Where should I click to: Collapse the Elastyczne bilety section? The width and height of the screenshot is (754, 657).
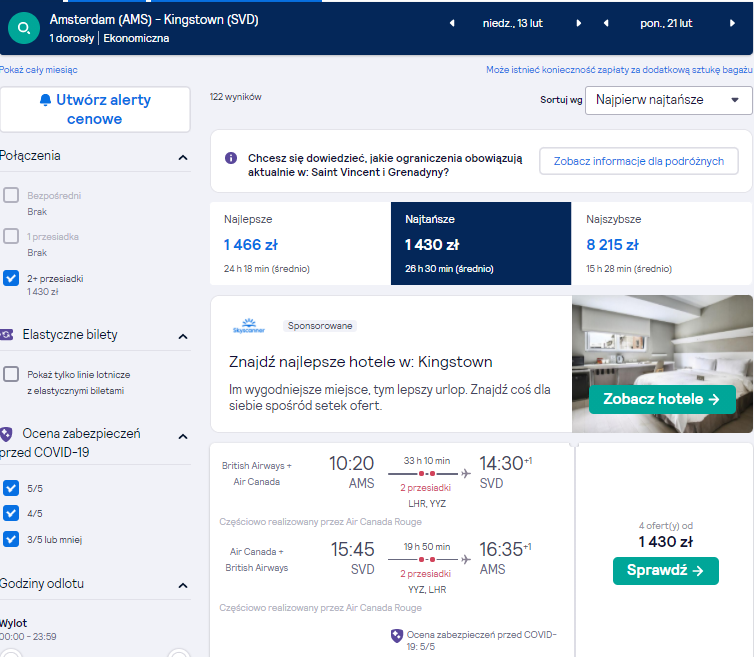click(x=183, y=336)
